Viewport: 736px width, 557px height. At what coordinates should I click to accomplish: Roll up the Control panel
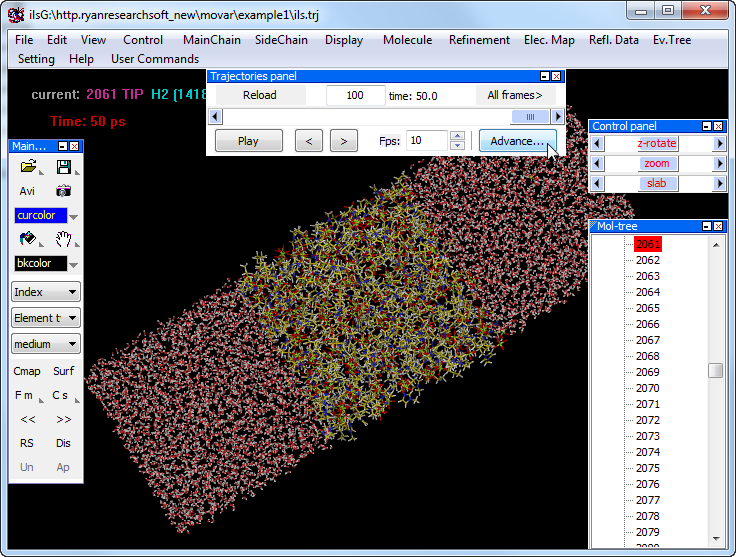click(707, 126)
